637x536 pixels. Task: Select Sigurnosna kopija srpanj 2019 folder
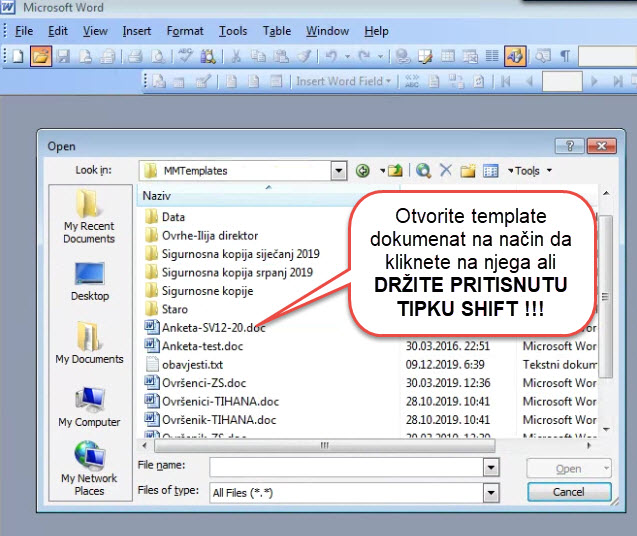click(x=229, y=272)
